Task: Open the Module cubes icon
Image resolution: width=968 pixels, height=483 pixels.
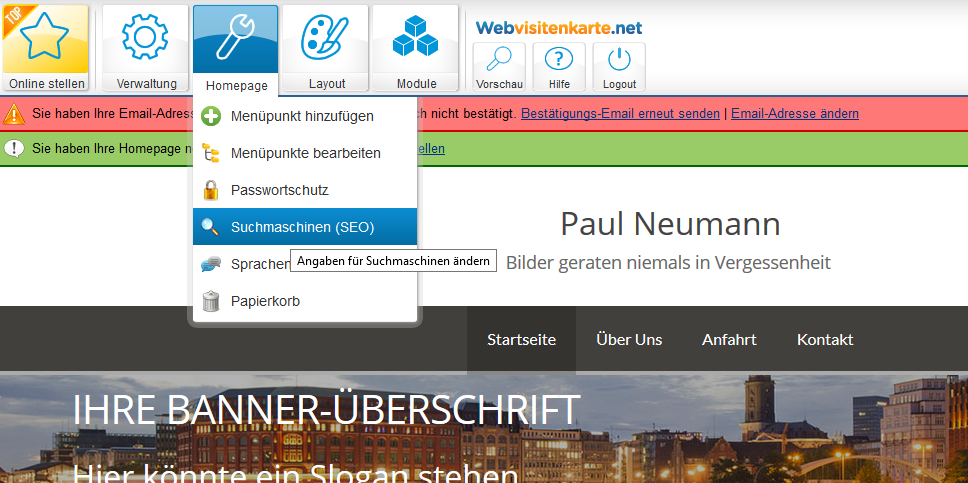Action: pos(415,36)
